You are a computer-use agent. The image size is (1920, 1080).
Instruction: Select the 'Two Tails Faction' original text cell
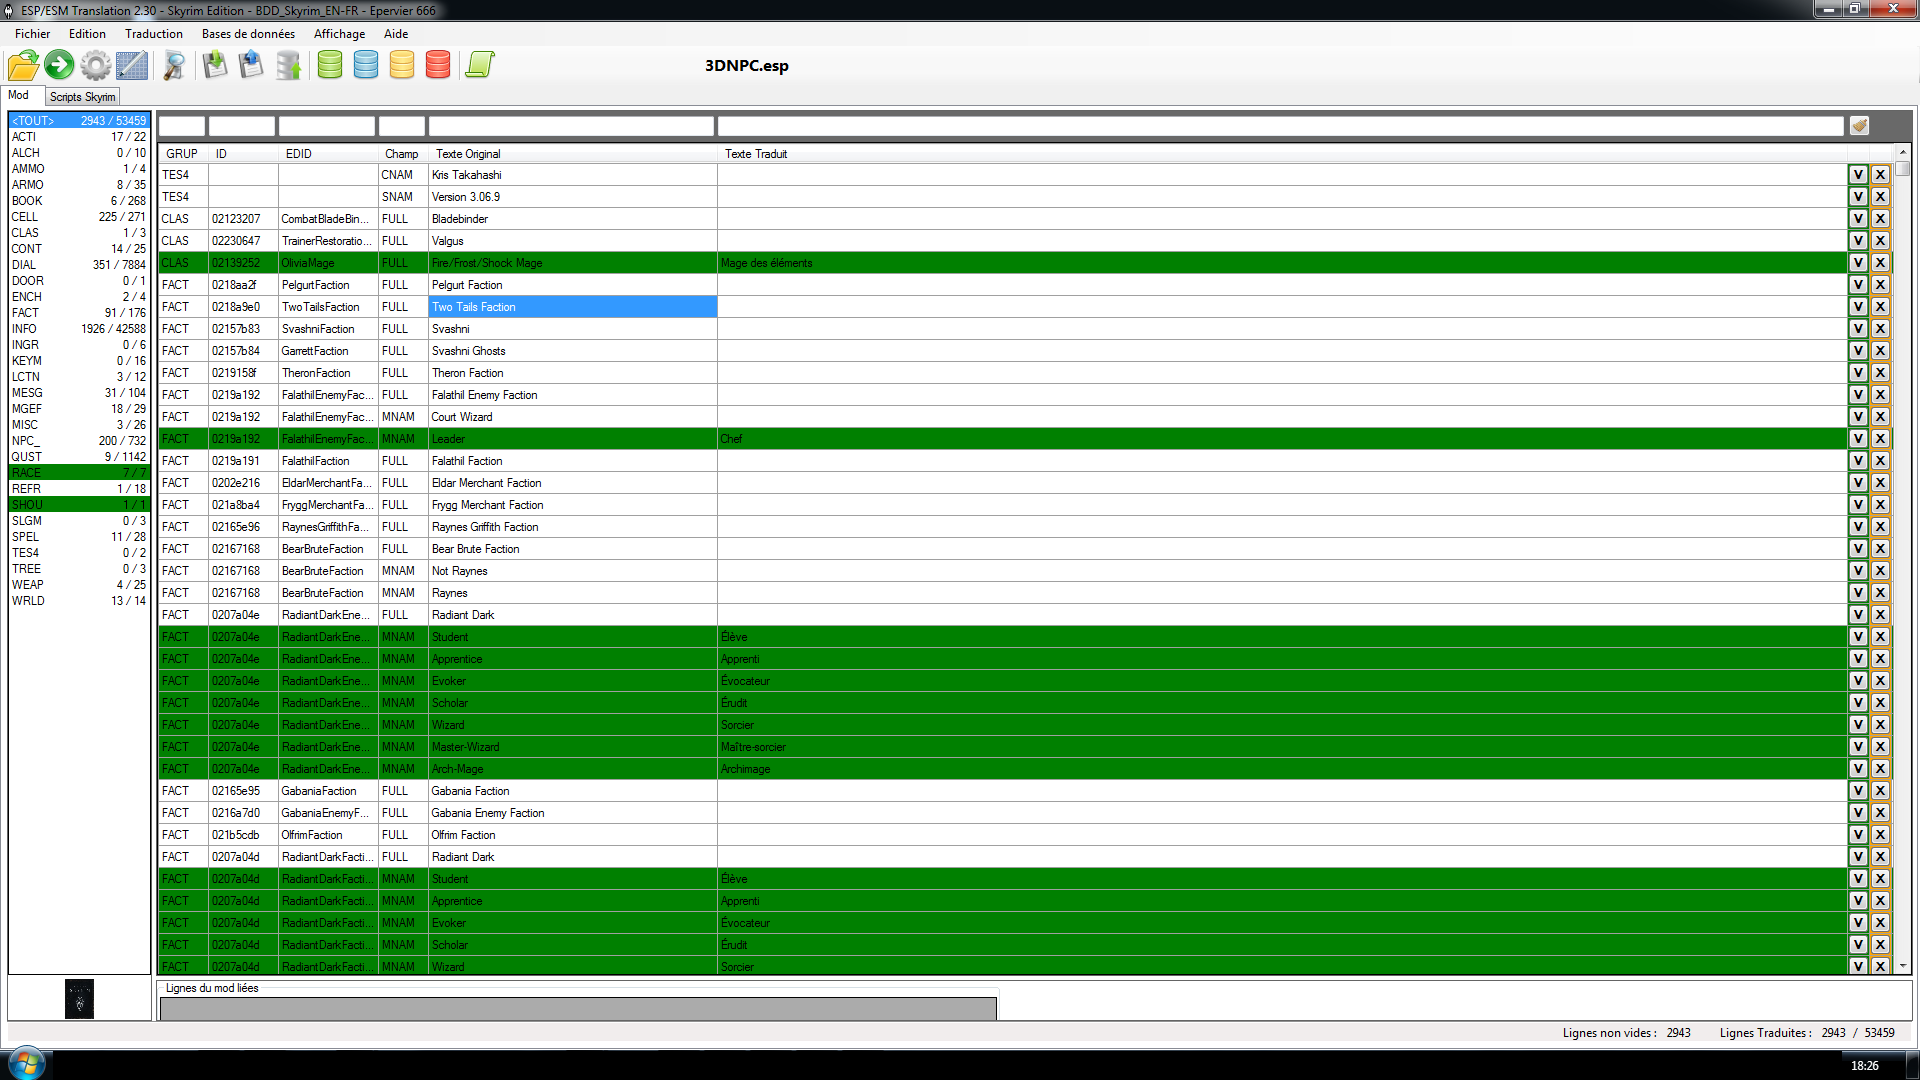(x=573, y=307)
